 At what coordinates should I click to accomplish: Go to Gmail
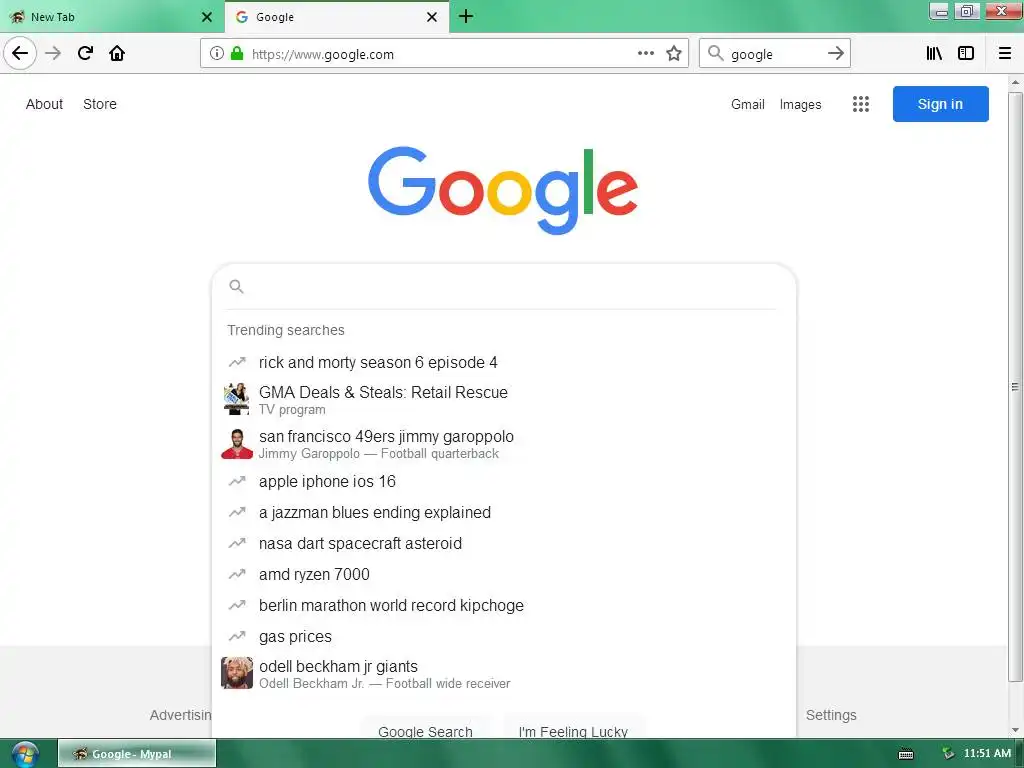tap(748, 104)
